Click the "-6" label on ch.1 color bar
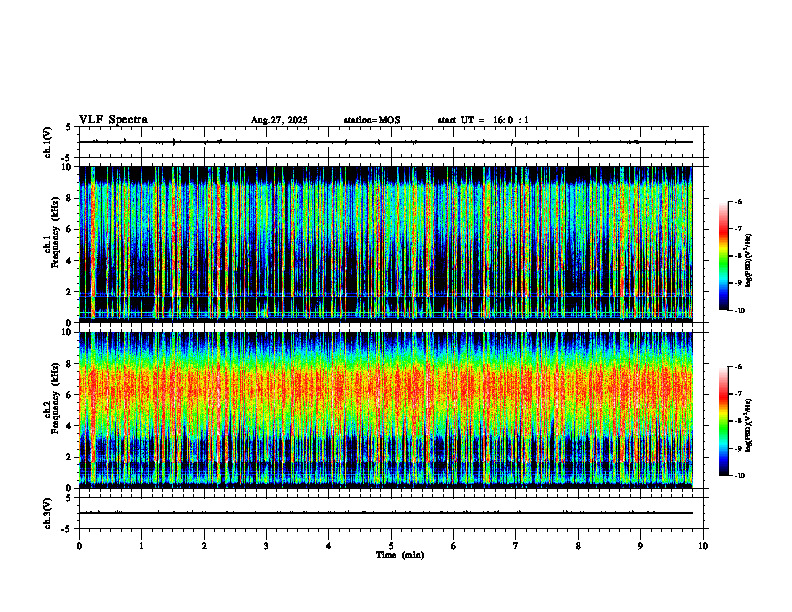792x612 pixels. pos(738,201)
